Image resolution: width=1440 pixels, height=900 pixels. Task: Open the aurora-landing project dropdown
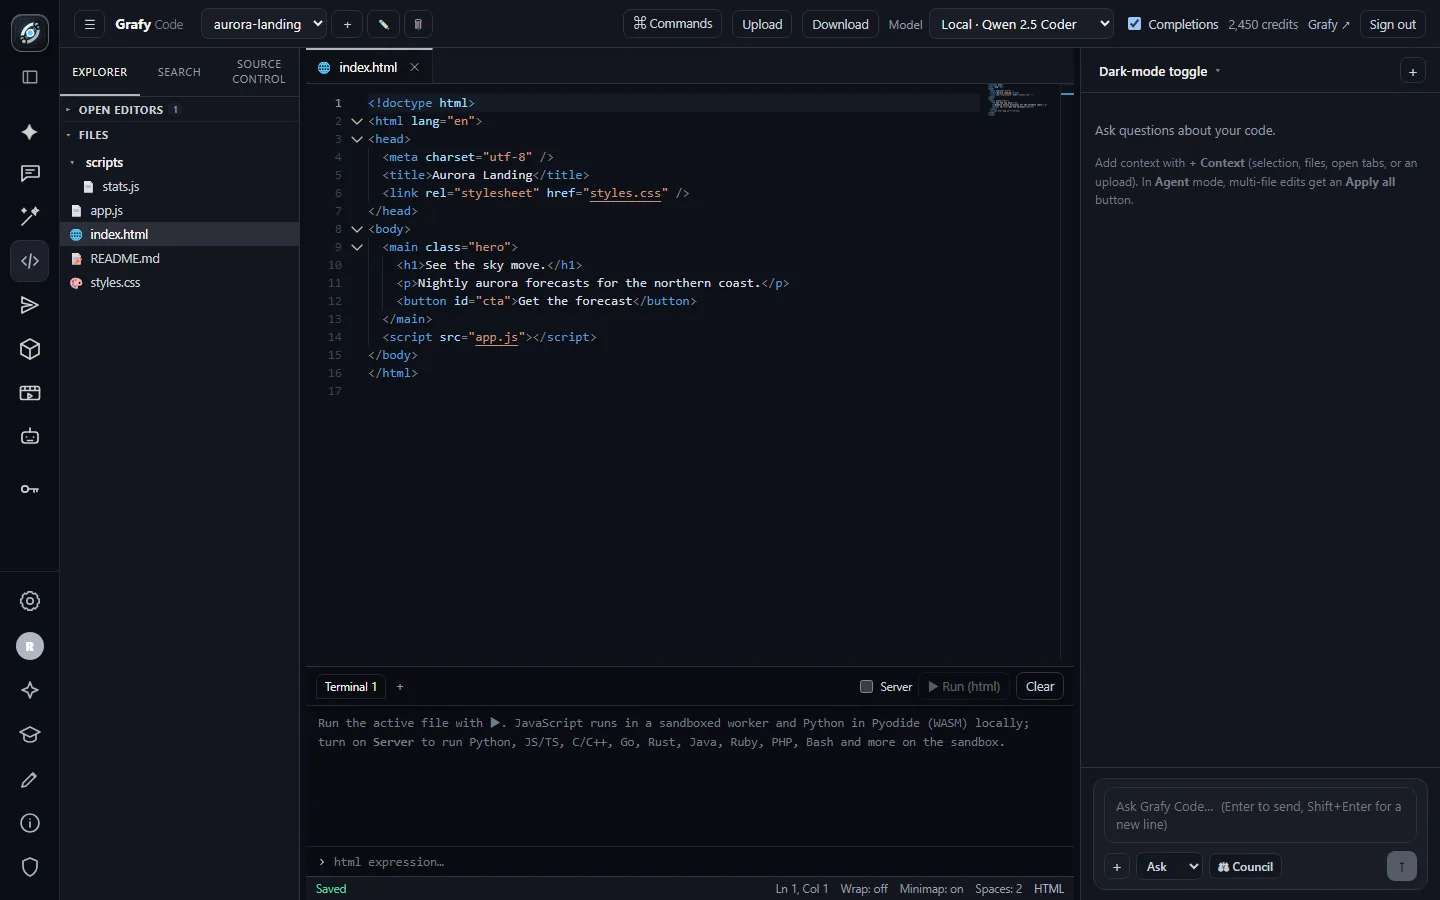pyautogui.click(x=264, y=24)
